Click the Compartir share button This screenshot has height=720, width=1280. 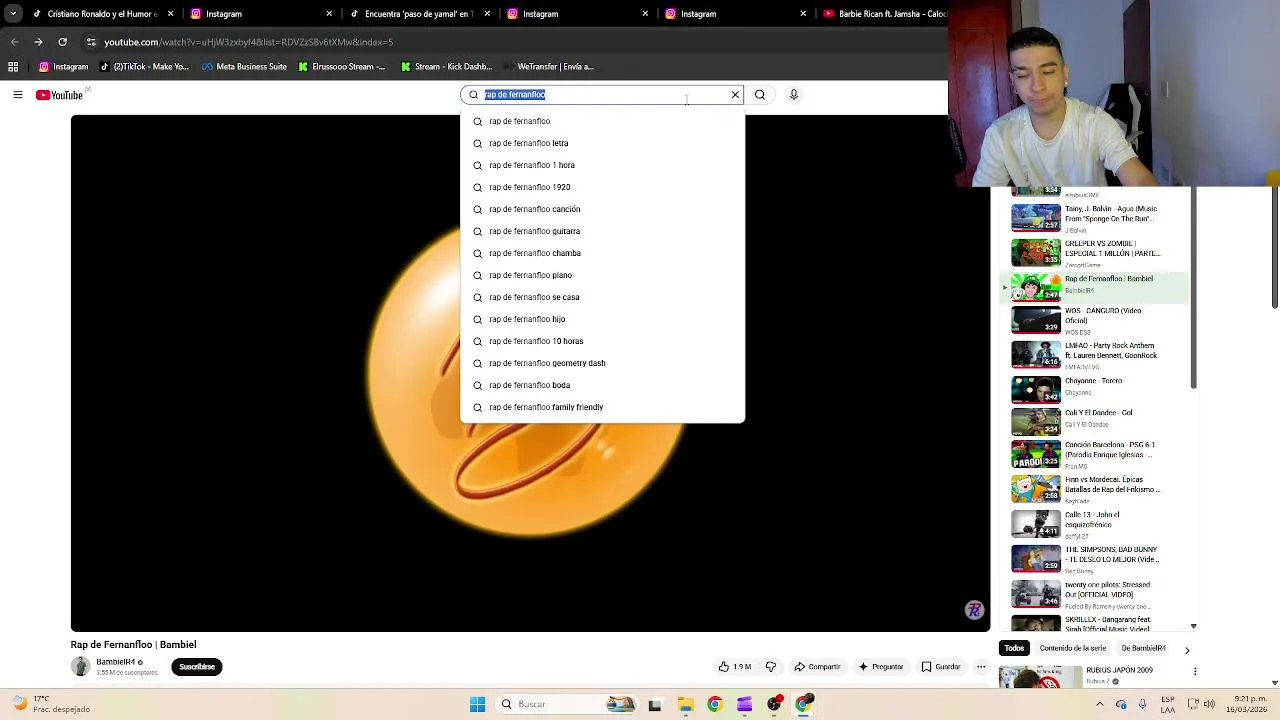[x=818, y=667]
